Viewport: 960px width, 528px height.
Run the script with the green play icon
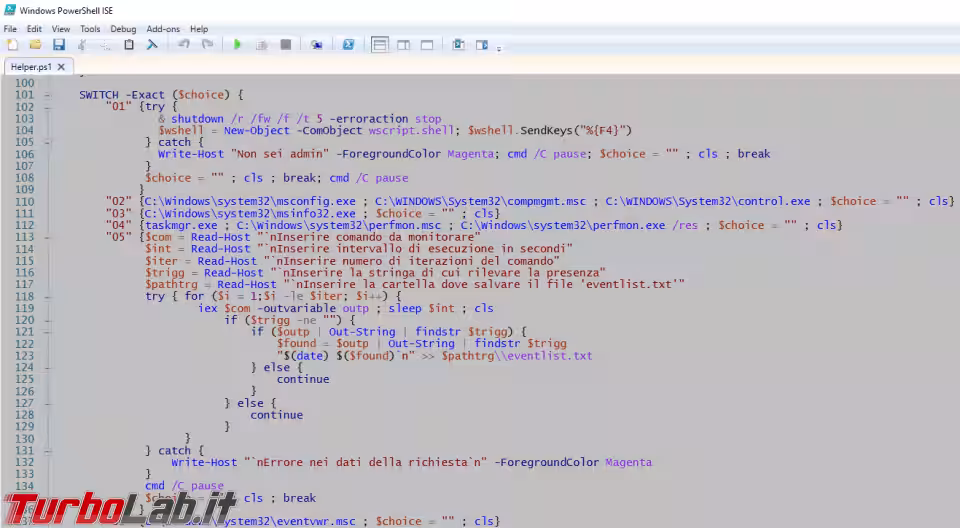(237, 45)
